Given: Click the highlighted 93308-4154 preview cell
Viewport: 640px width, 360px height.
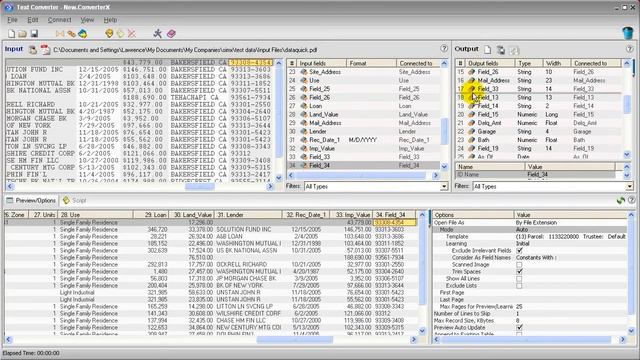Looking at the screenshot, I should [x=394, y=223].
